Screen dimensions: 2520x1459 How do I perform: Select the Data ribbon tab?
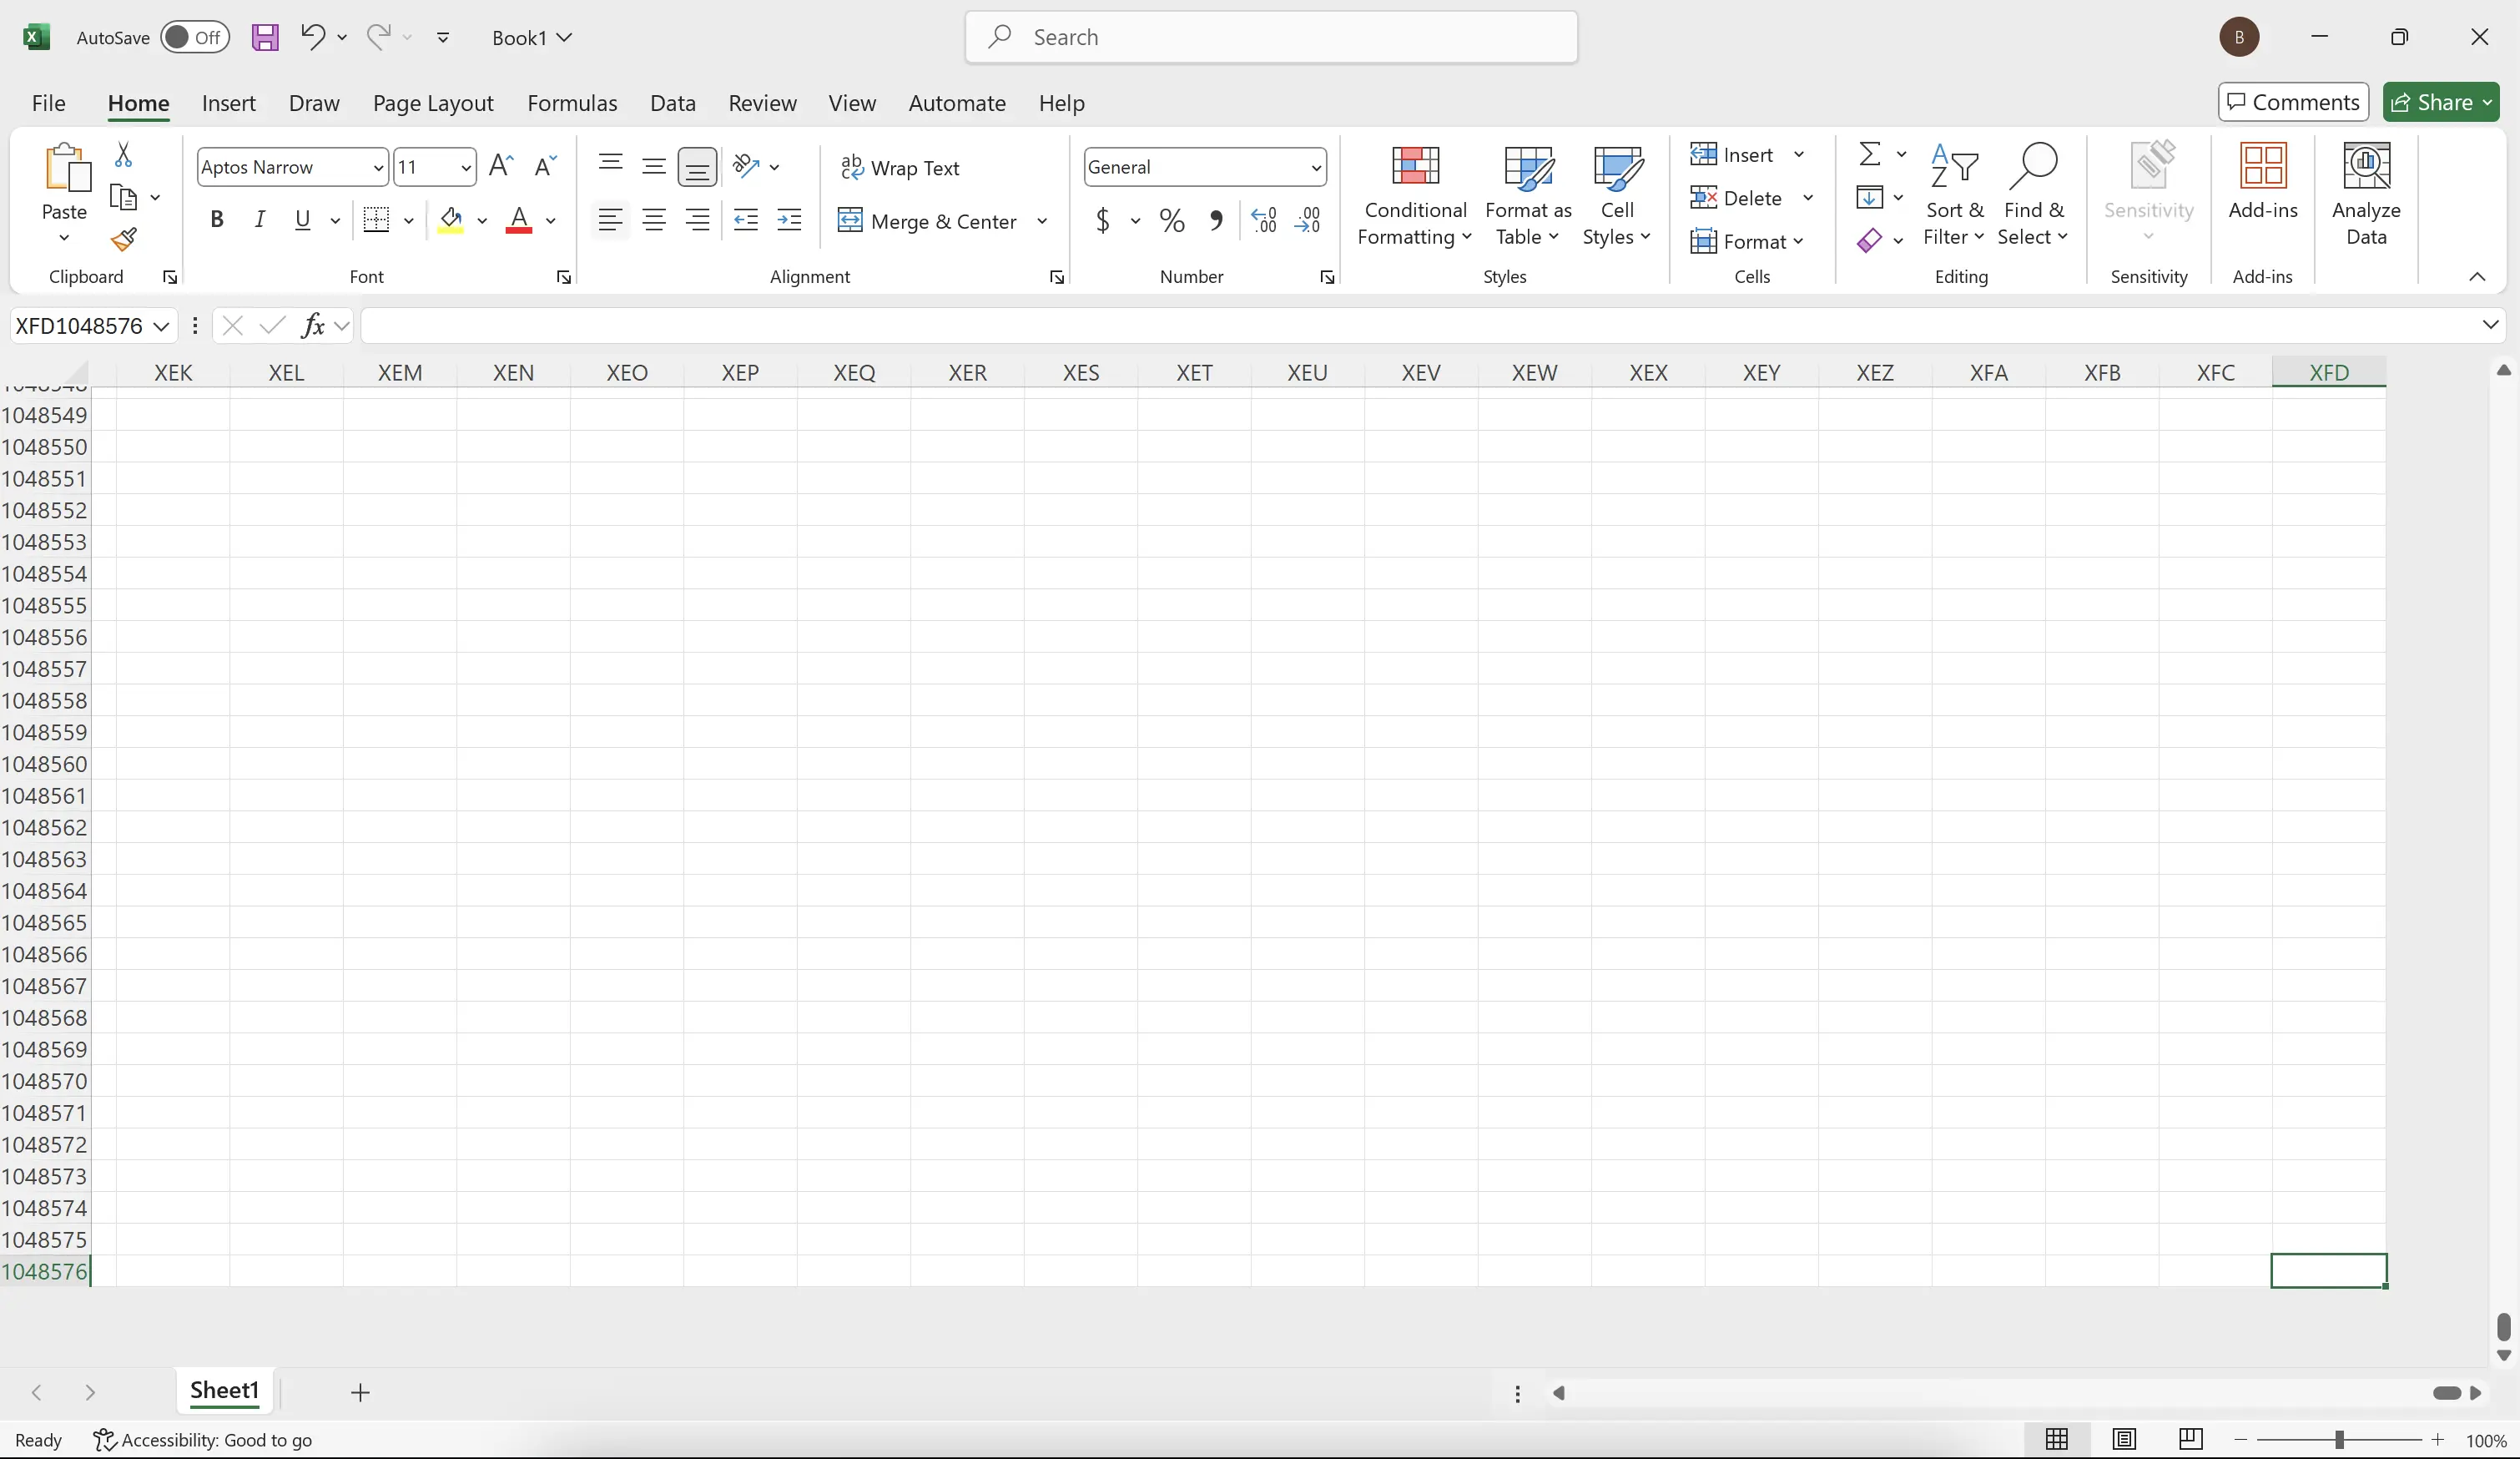[672, 103]
